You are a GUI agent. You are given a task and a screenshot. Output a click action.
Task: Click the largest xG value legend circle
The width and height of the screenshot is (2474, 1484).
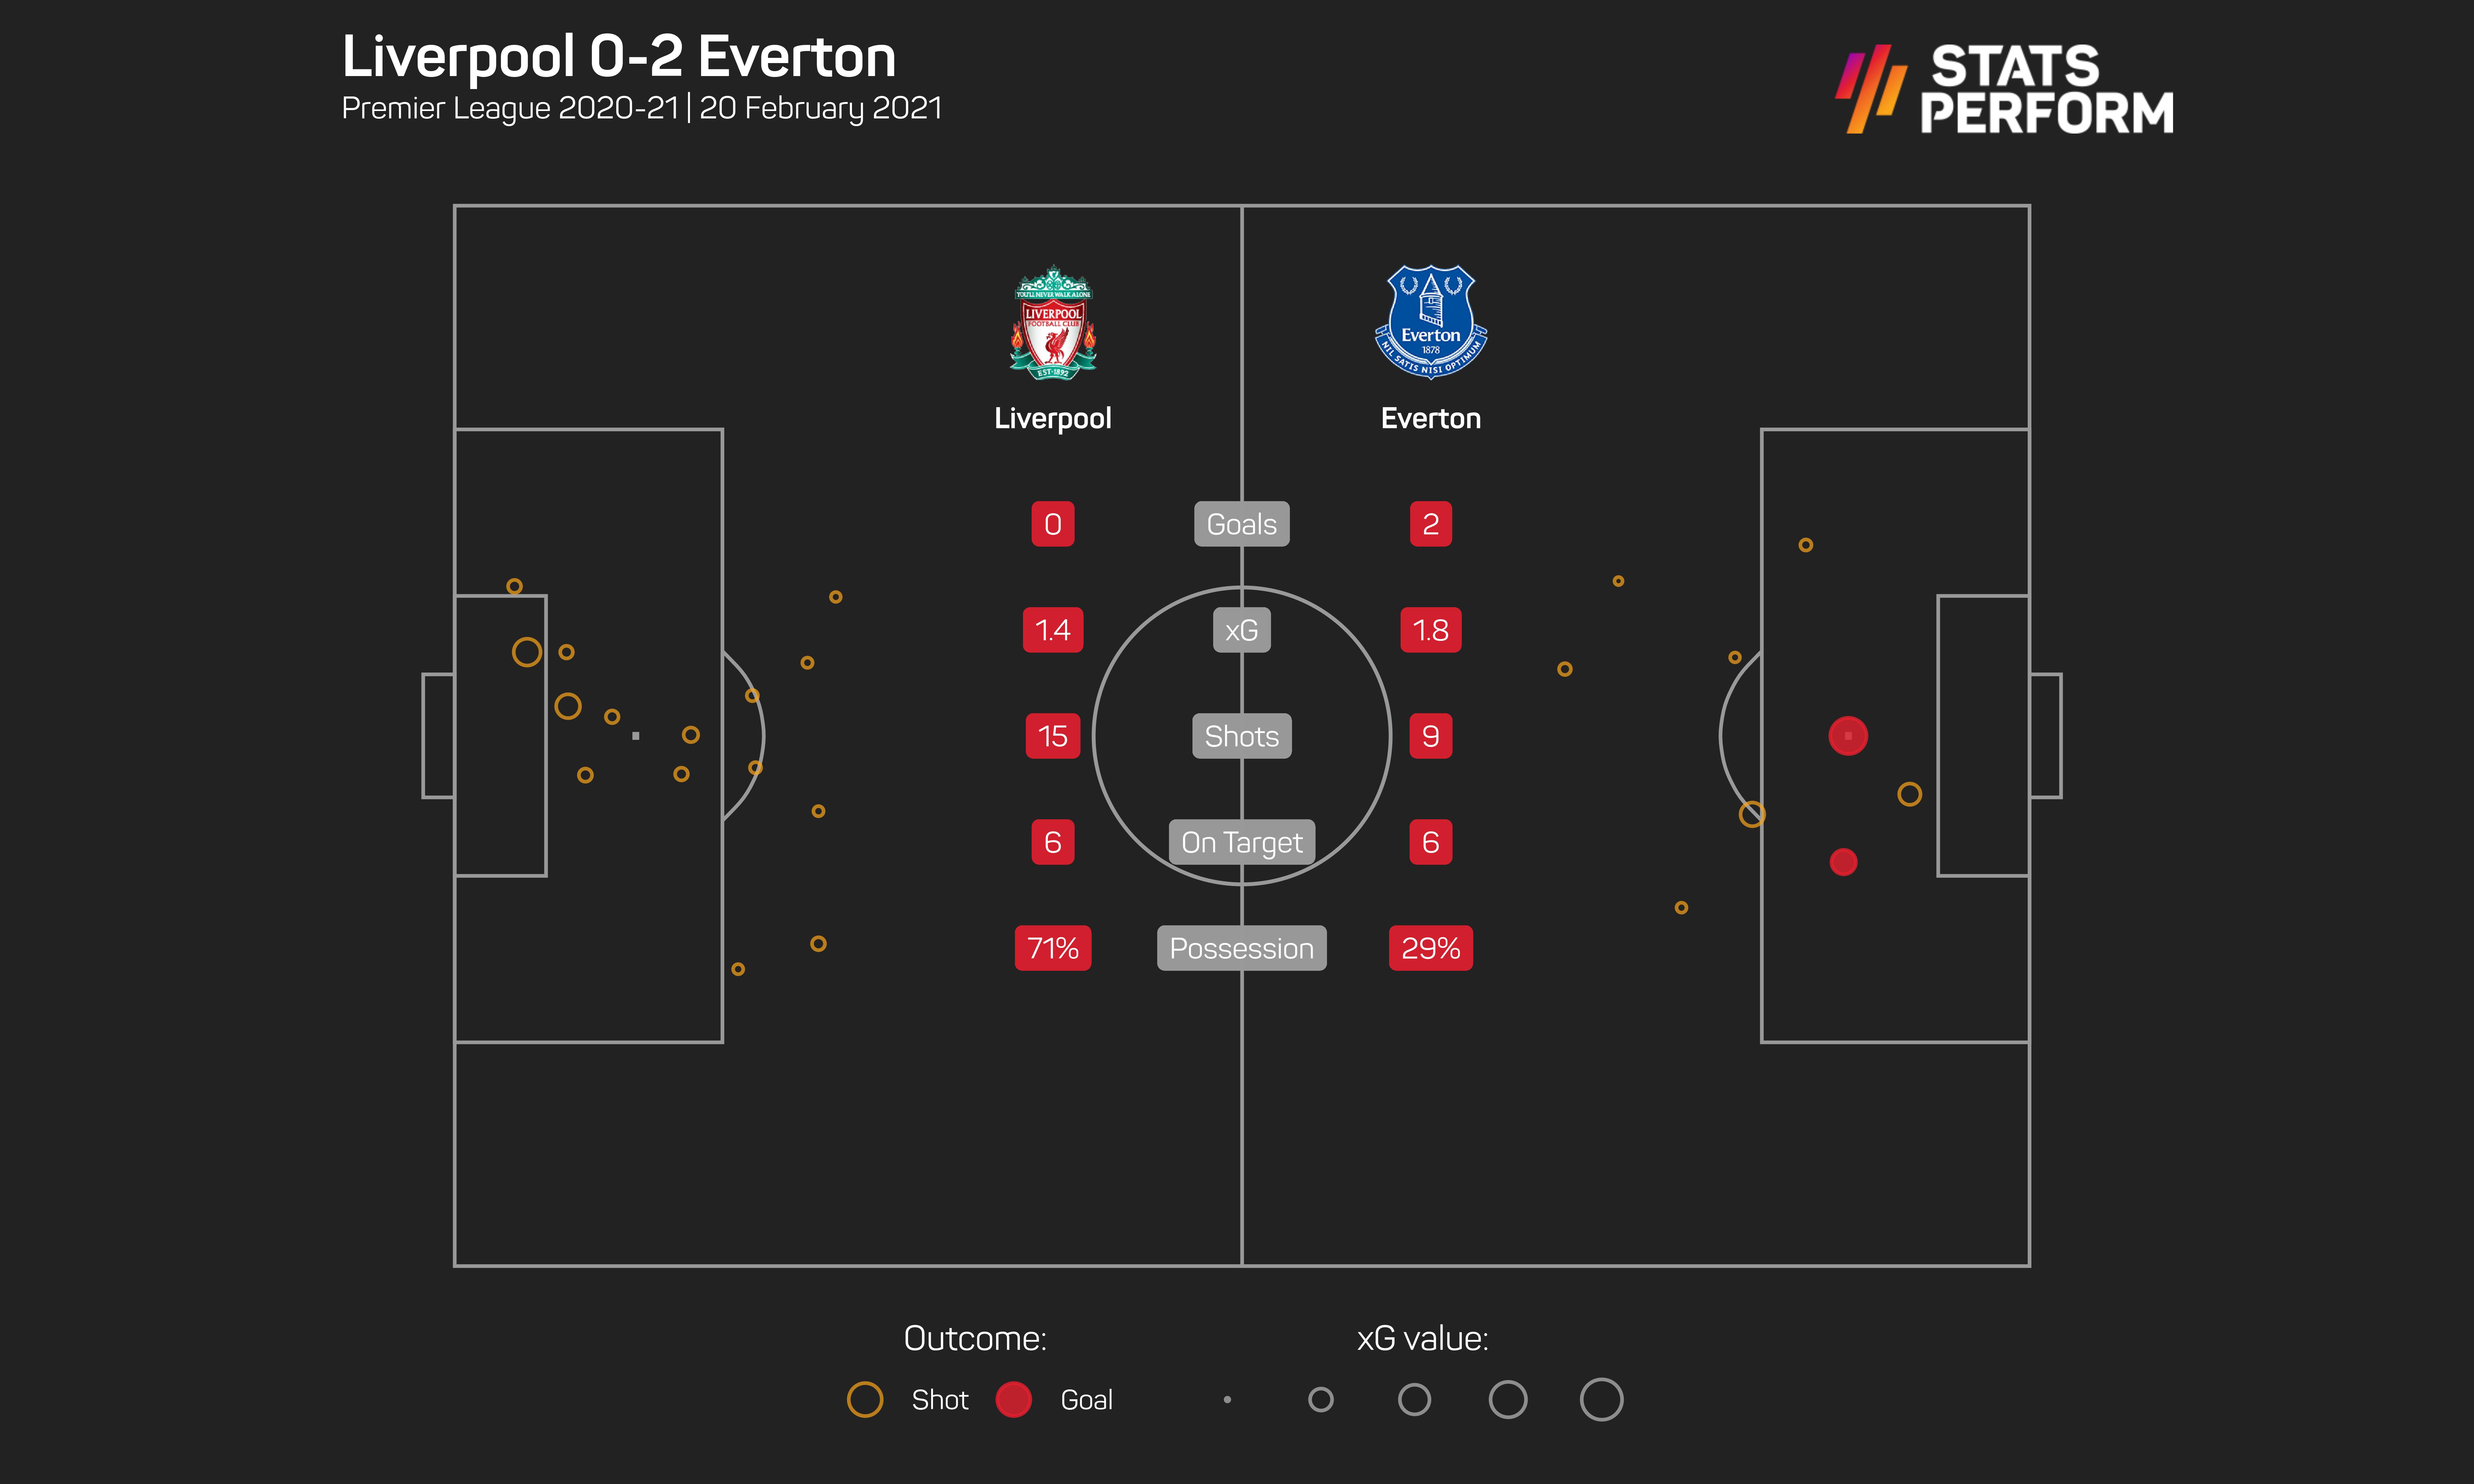pos(1601,1399)
